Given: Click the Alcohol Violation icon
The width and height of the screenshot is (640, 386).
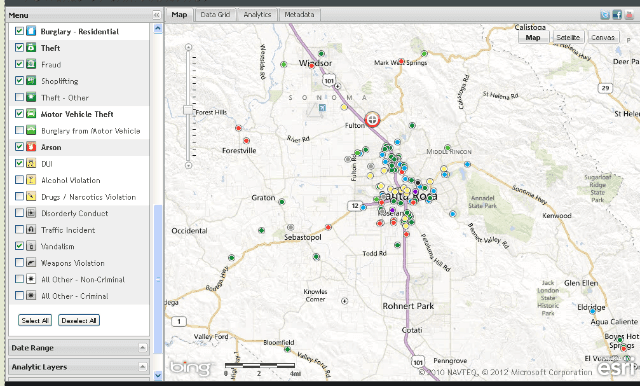Looking at the screenshot, I should coord(31,180).
